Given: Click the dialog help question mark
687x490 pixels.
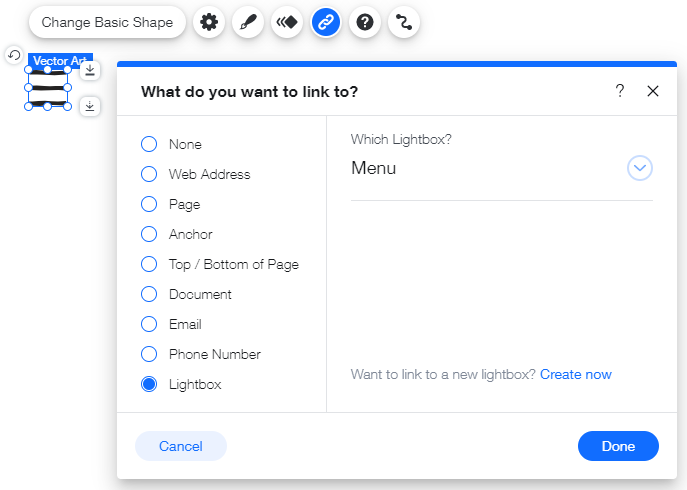Looking at the screenshot, I should (x=620, y=91).
